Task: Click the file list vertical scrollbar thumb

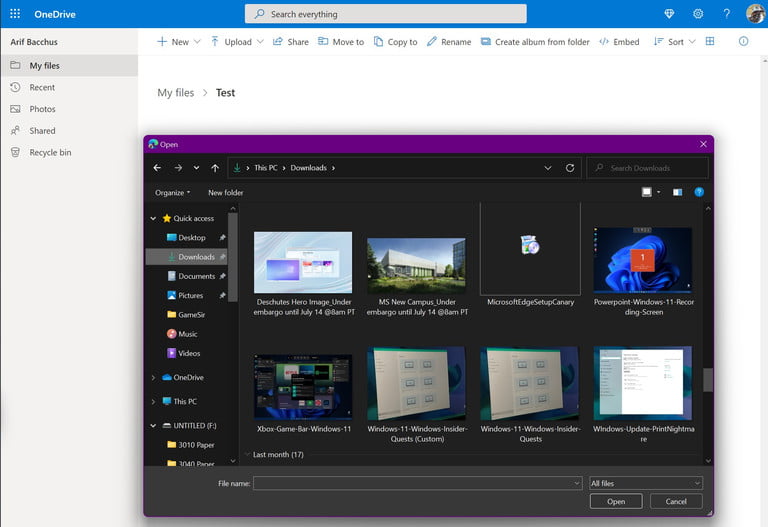Action: point(708,380)
